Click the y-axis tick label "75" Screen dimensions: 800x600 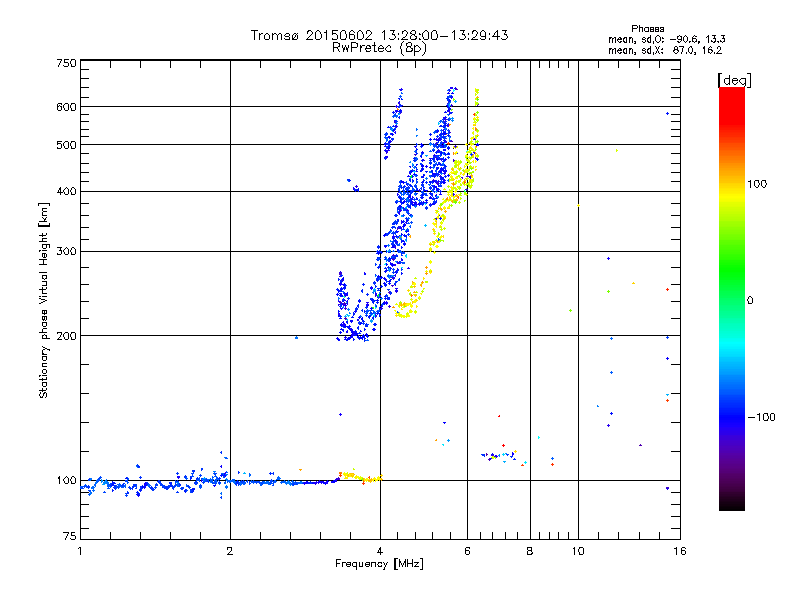[70, 536]
